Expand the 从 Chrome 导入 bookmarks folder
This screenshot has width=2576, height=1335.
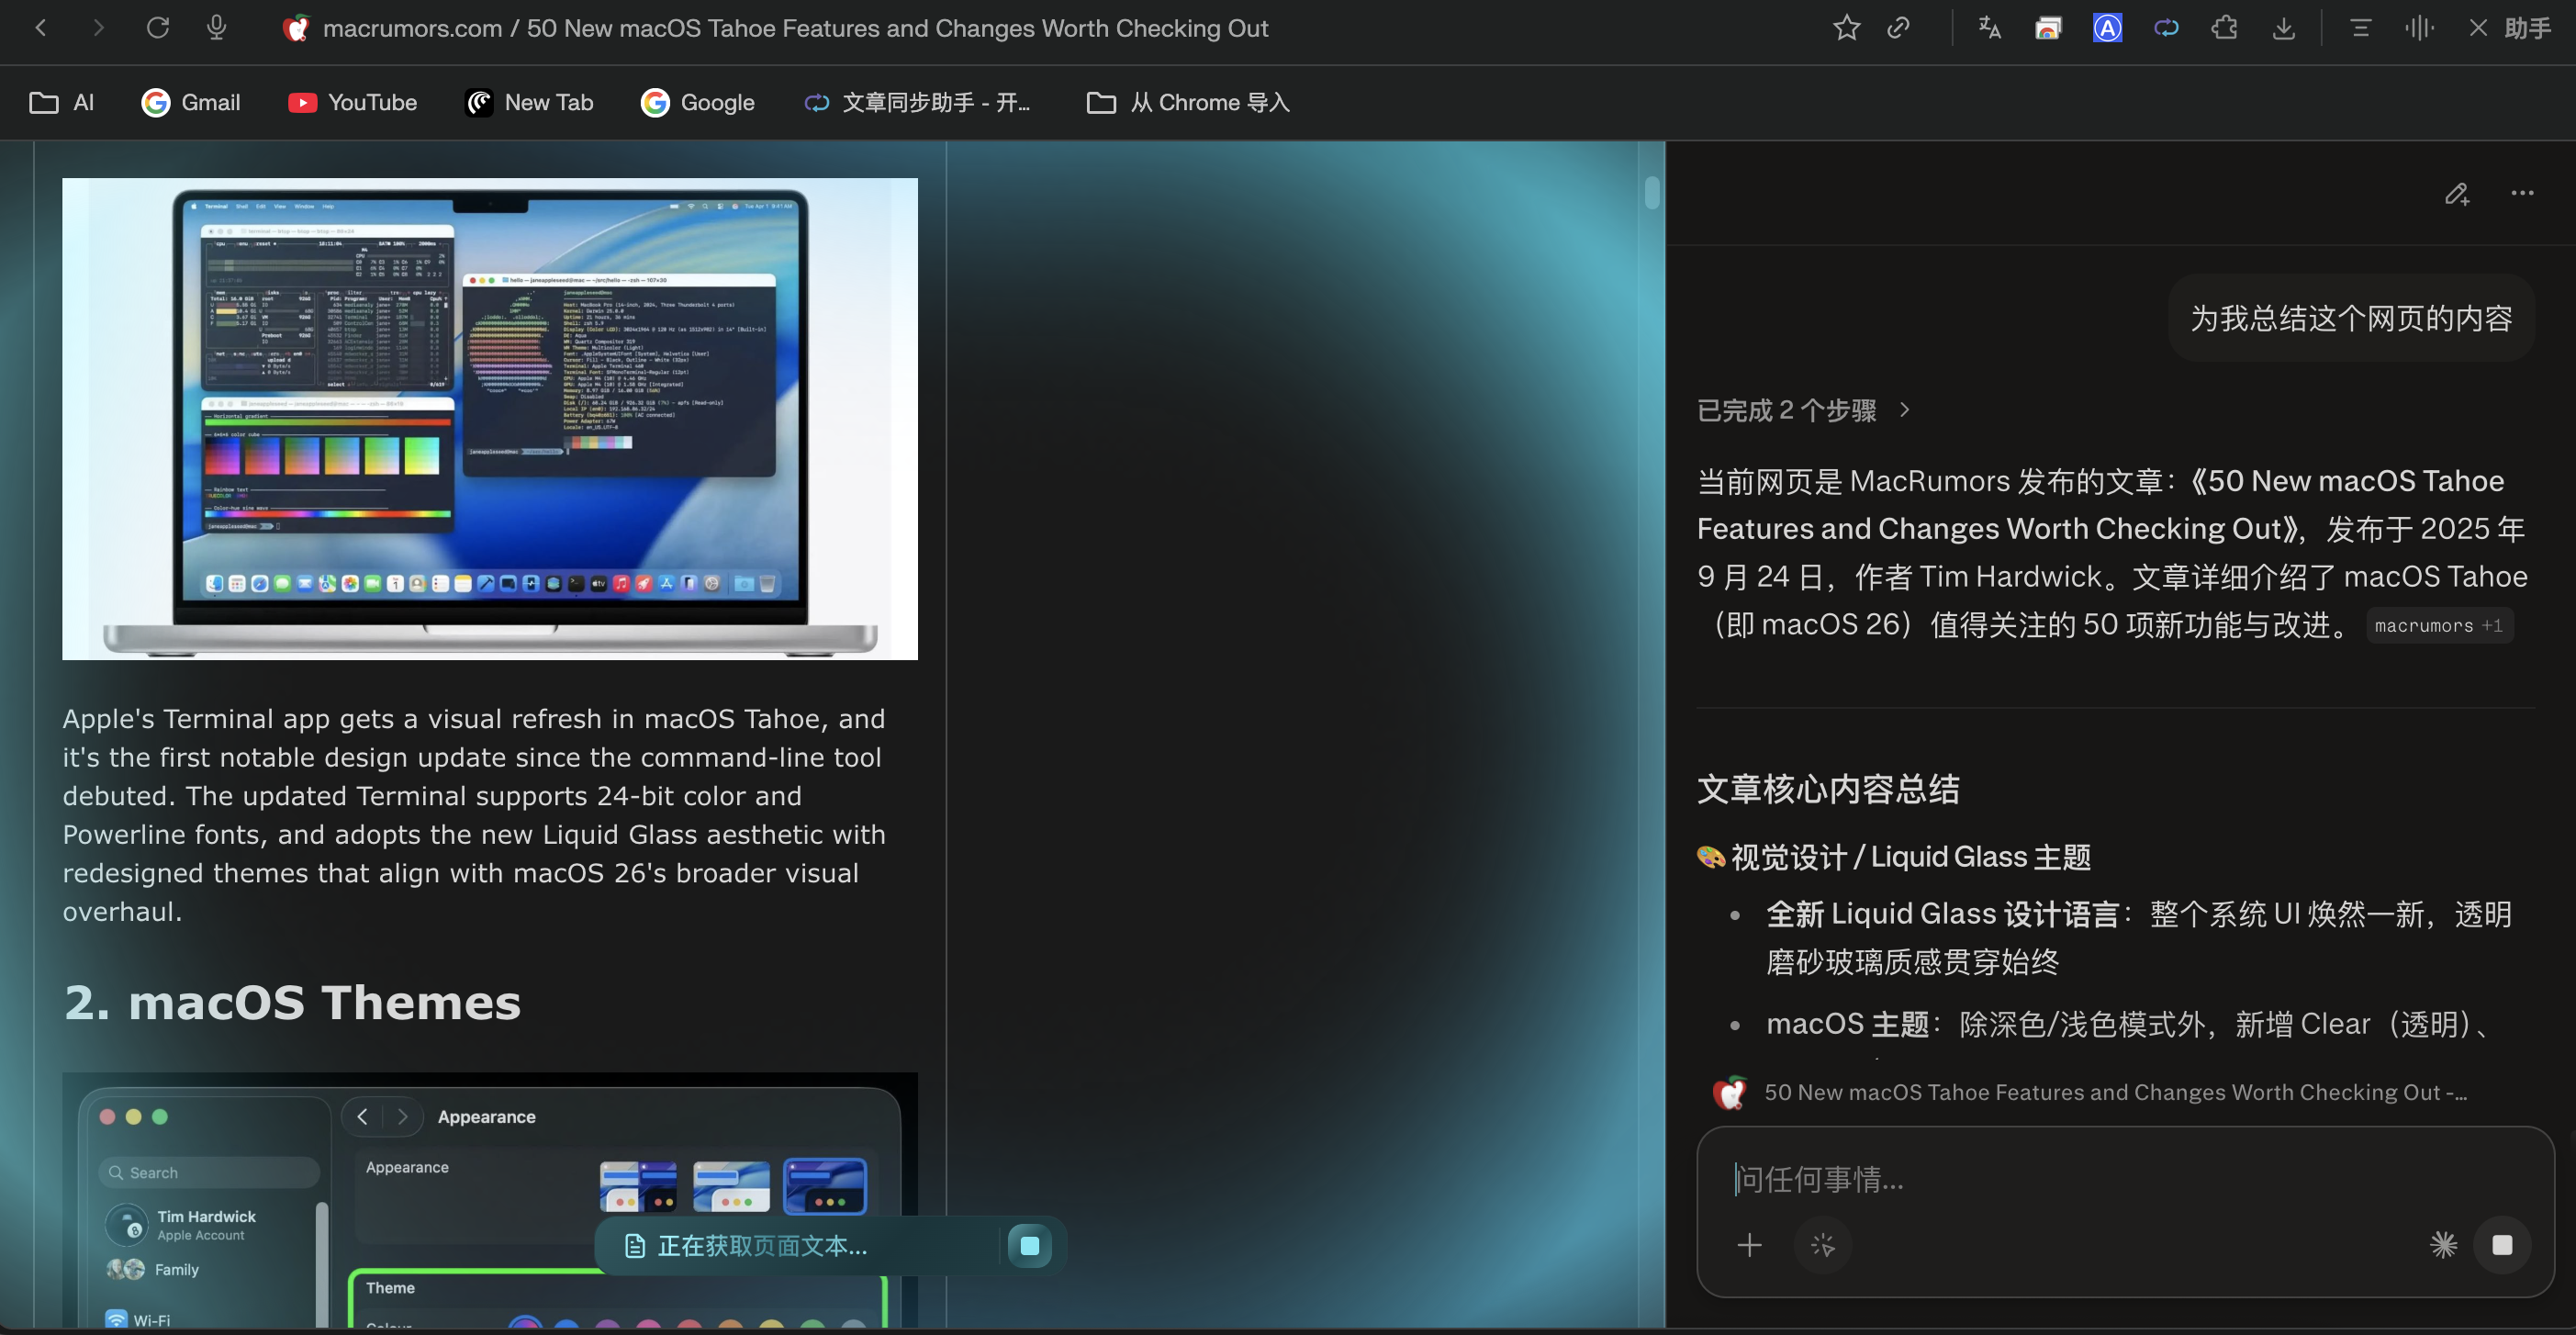tap(1188, 102)
